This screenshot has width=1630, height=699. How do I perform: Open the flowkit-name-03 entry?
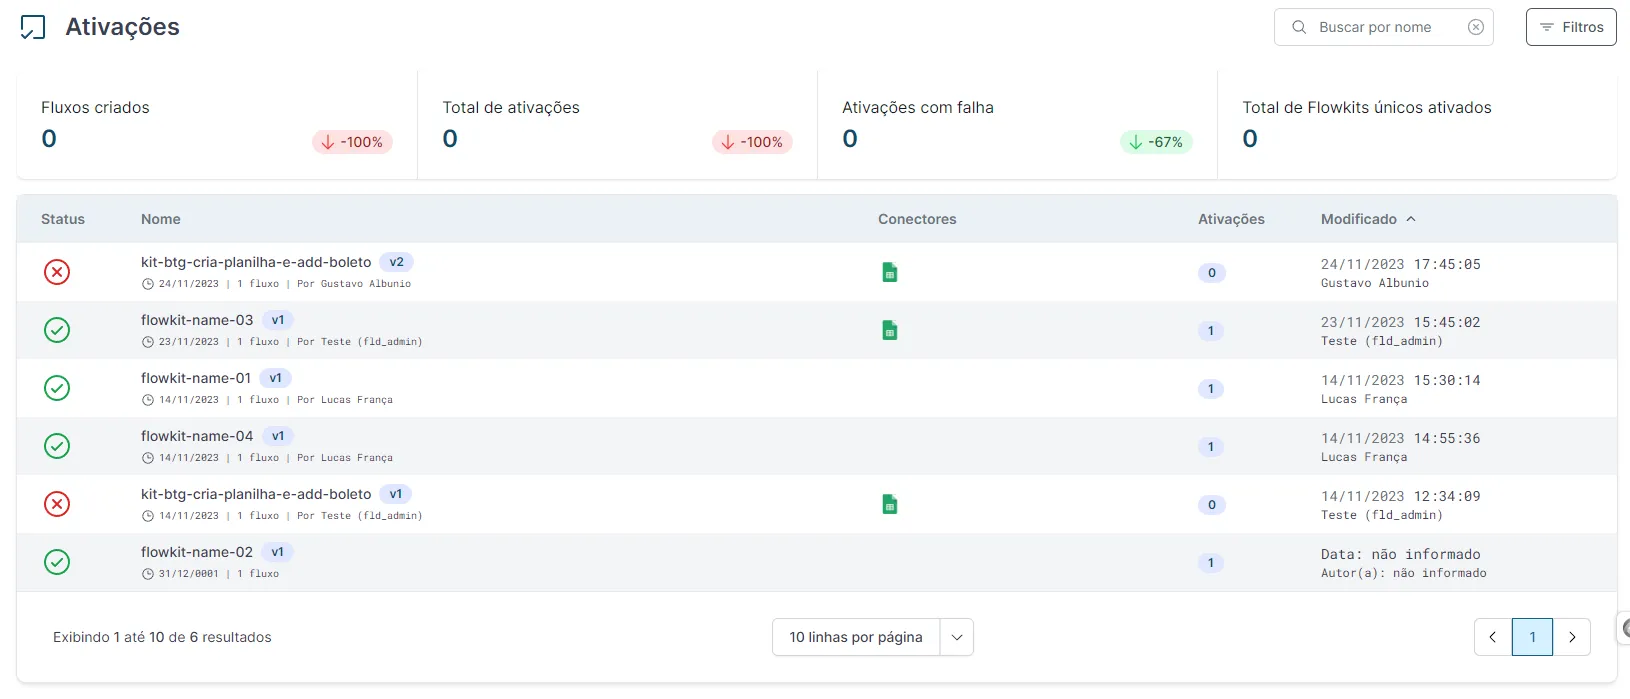197,320
